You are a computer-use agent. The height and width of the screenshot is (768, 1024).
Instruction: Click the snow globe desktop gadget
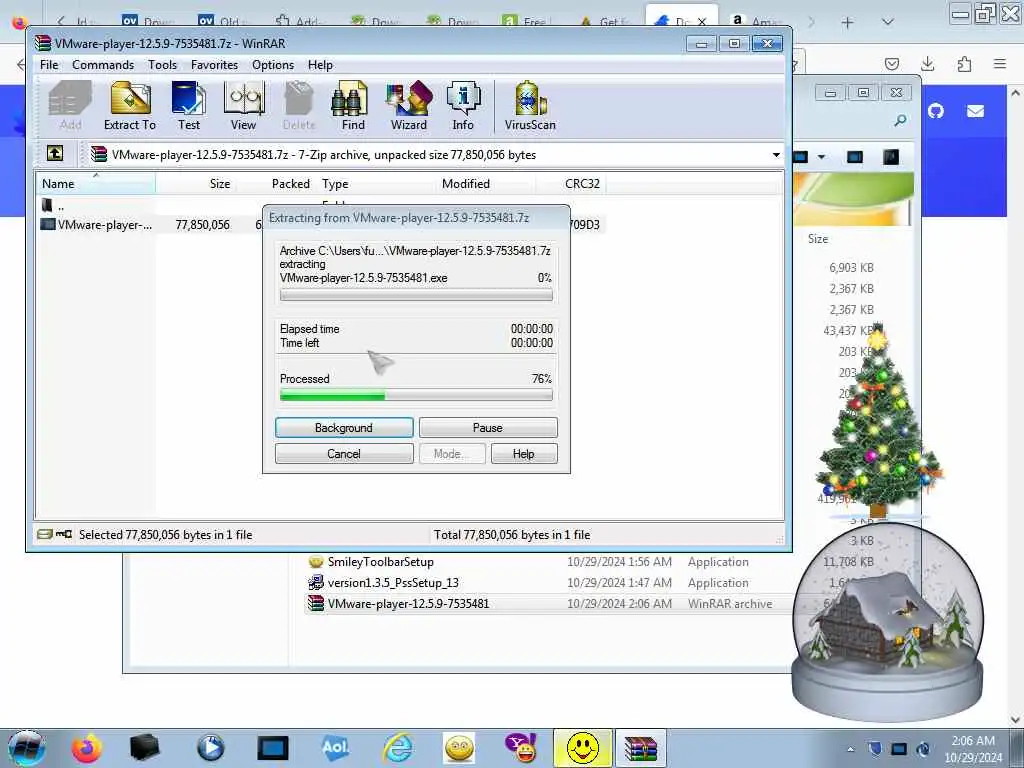(888, 620)
